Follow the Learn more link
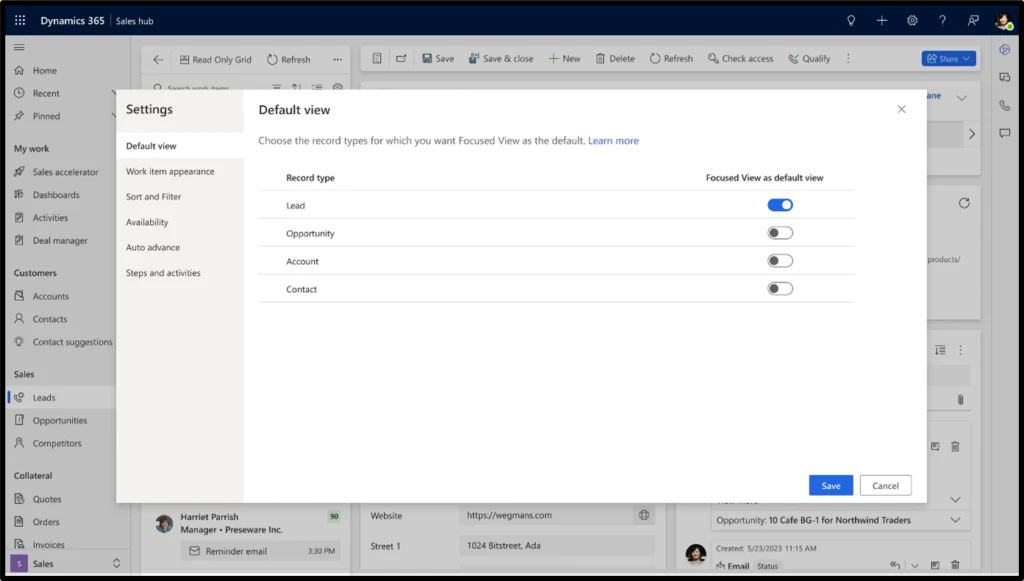The height and width of the screenshot is (581, 1024). coord(613,140)
